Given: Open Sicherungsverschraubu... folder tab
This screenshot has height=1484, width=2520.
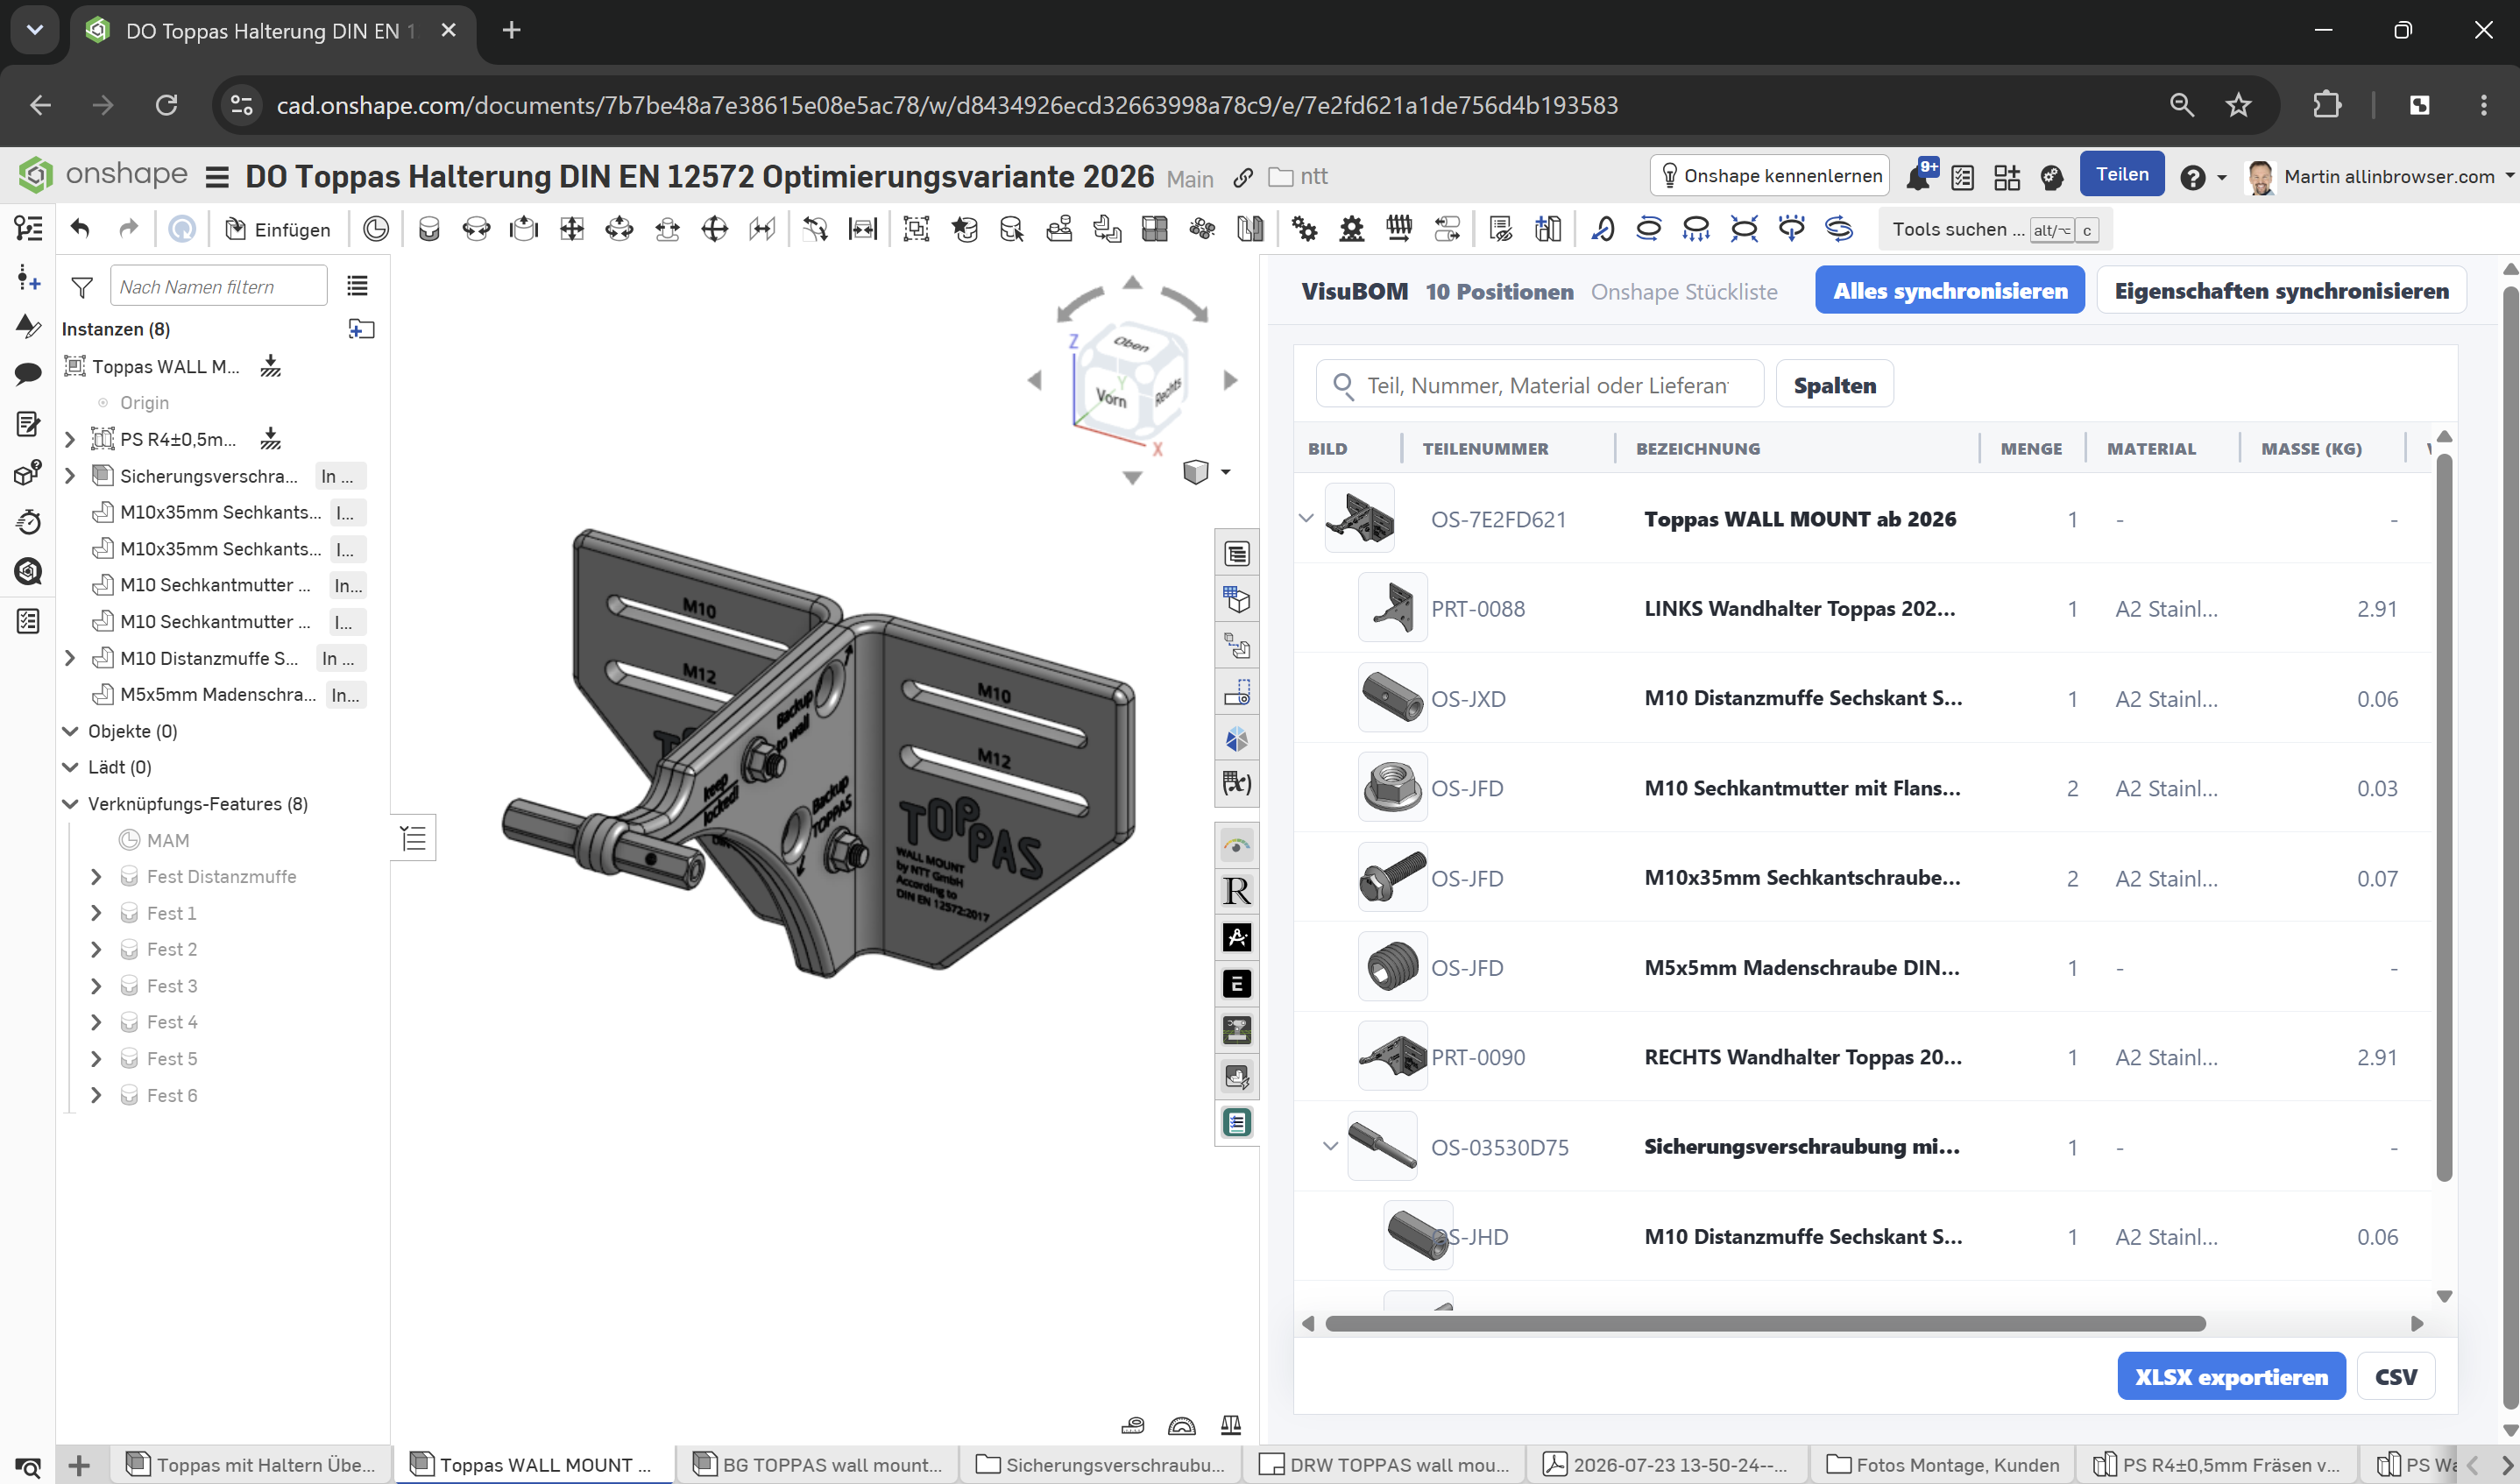Looking at the screenshot, I should coord(1100,1464).
